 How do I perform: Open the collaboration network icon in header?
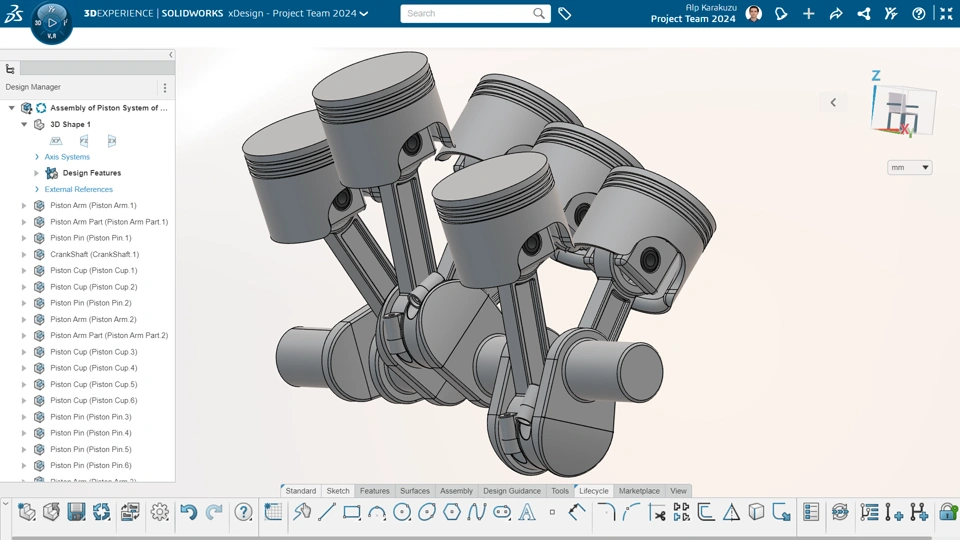(863, 13)
